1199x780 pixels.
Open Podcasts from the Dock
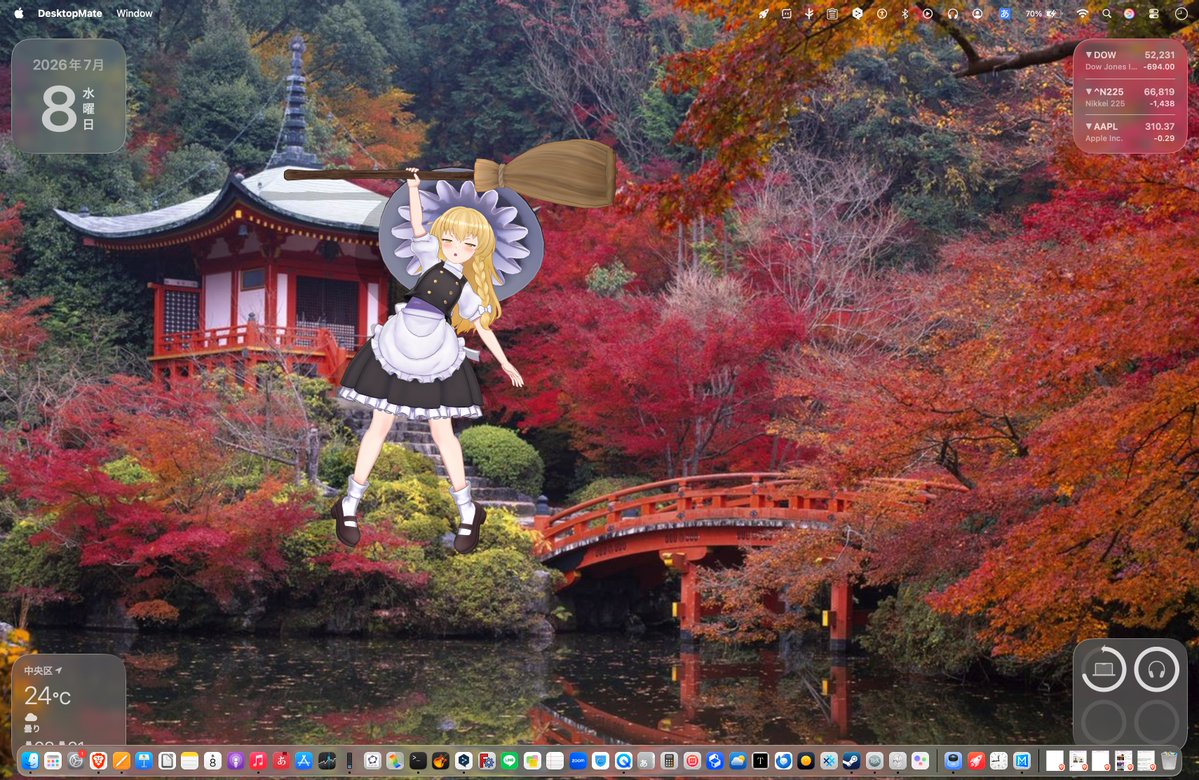(236, 761)
